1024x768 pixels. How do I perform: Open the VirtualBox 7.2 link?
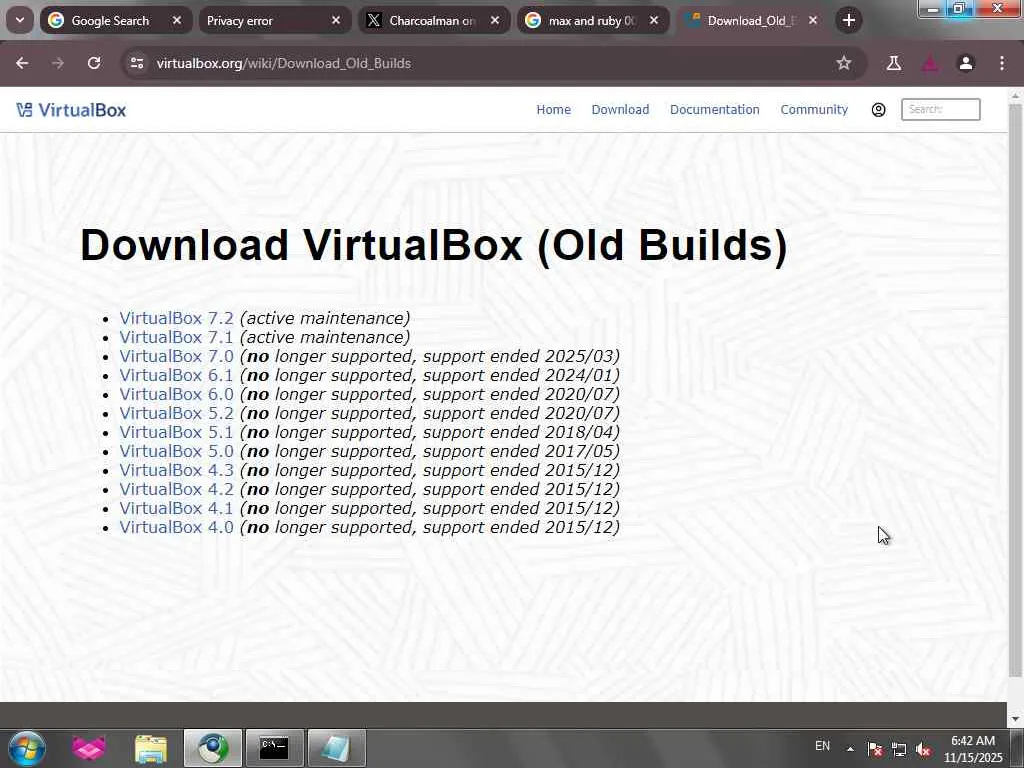tap(176, 318)
